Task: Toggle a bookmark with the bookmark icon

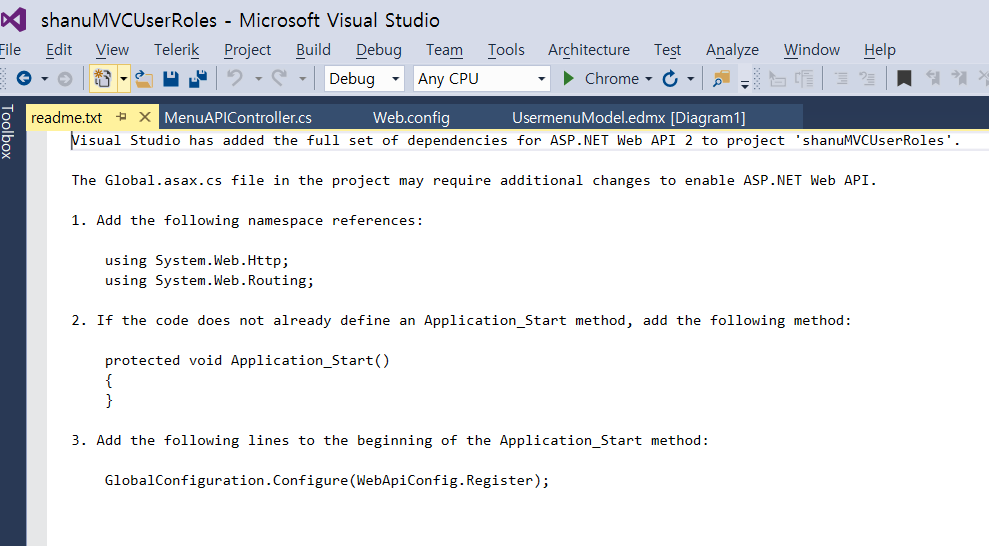Action: (904, 78)
